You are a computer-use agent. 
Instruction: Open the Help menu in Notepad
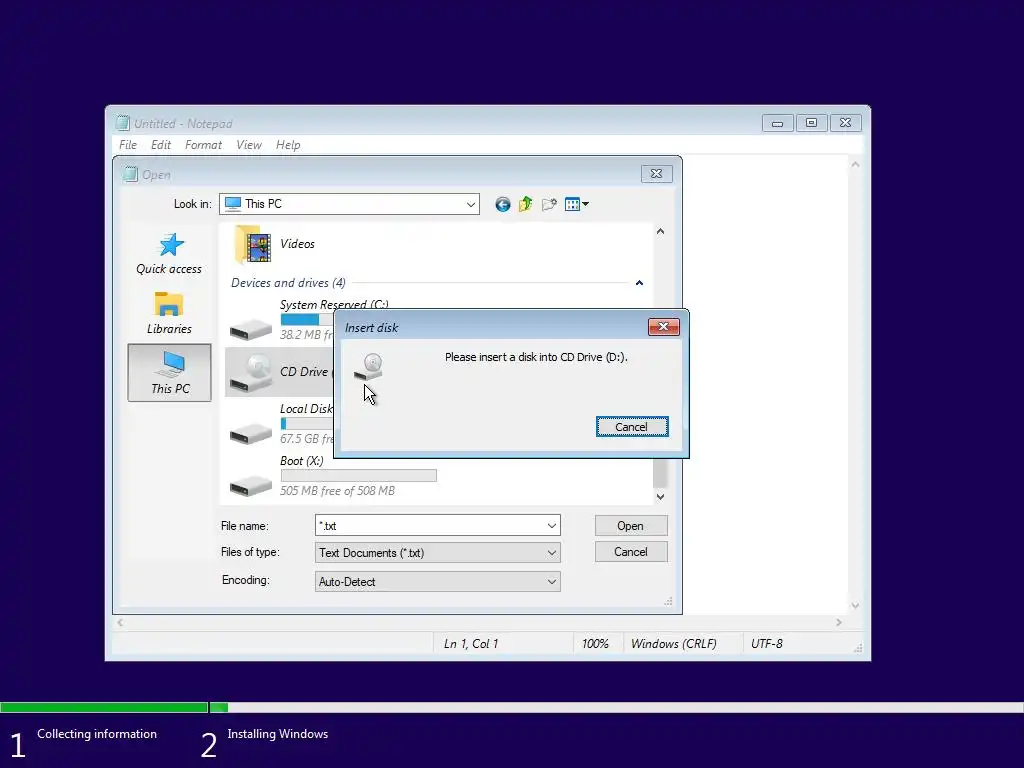click(x=288, y=145)
